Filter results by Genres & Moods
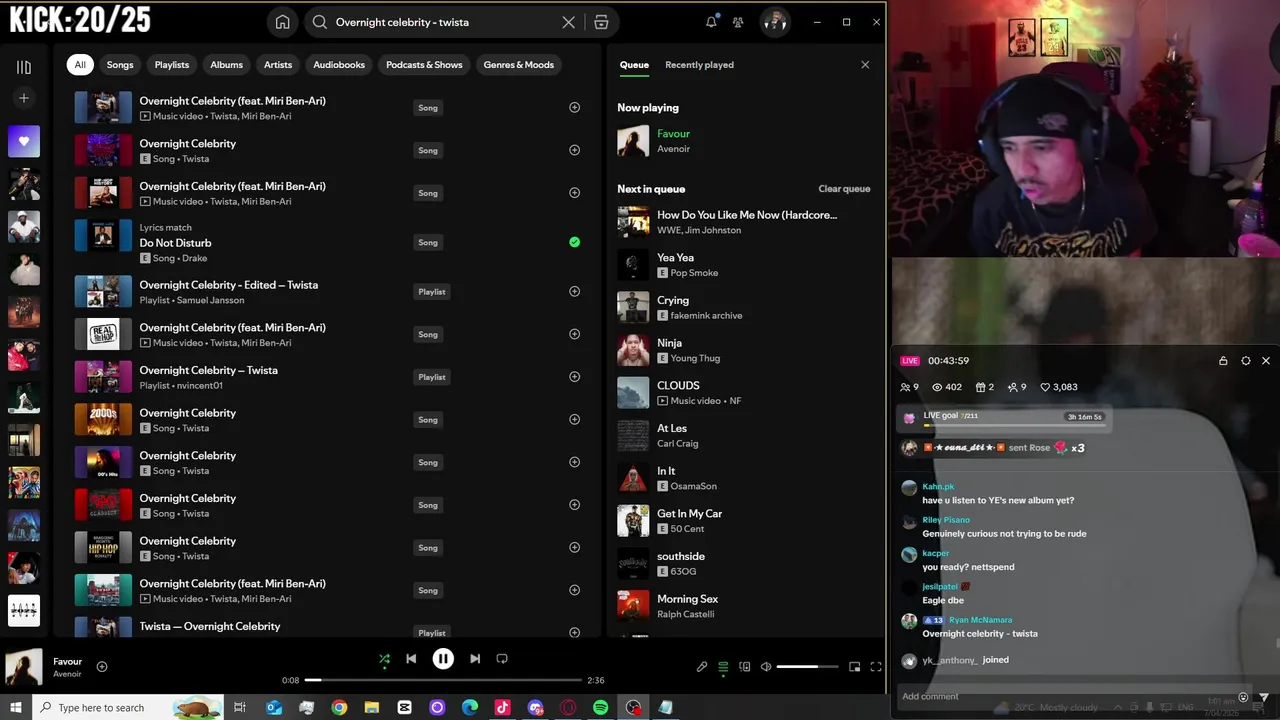Image resolution: width=1280 pixels, height=720 pixels. 518,65
